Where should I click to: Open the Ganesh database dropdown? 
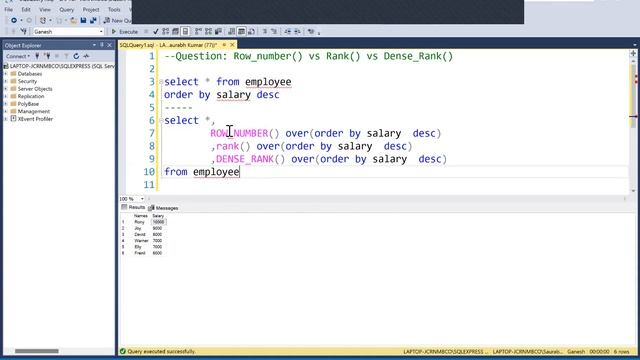coord(101,31)
